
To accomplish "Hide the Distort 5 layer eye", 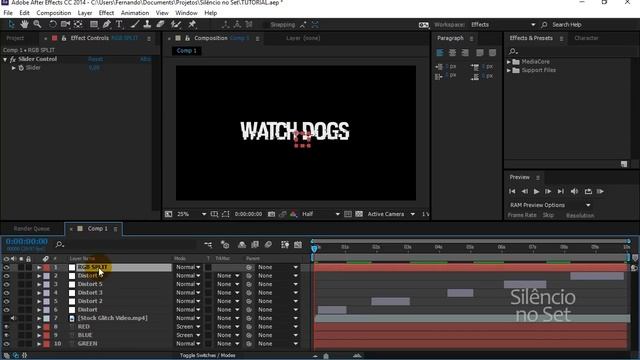I will pyautogui.click(x=6, y=284).
